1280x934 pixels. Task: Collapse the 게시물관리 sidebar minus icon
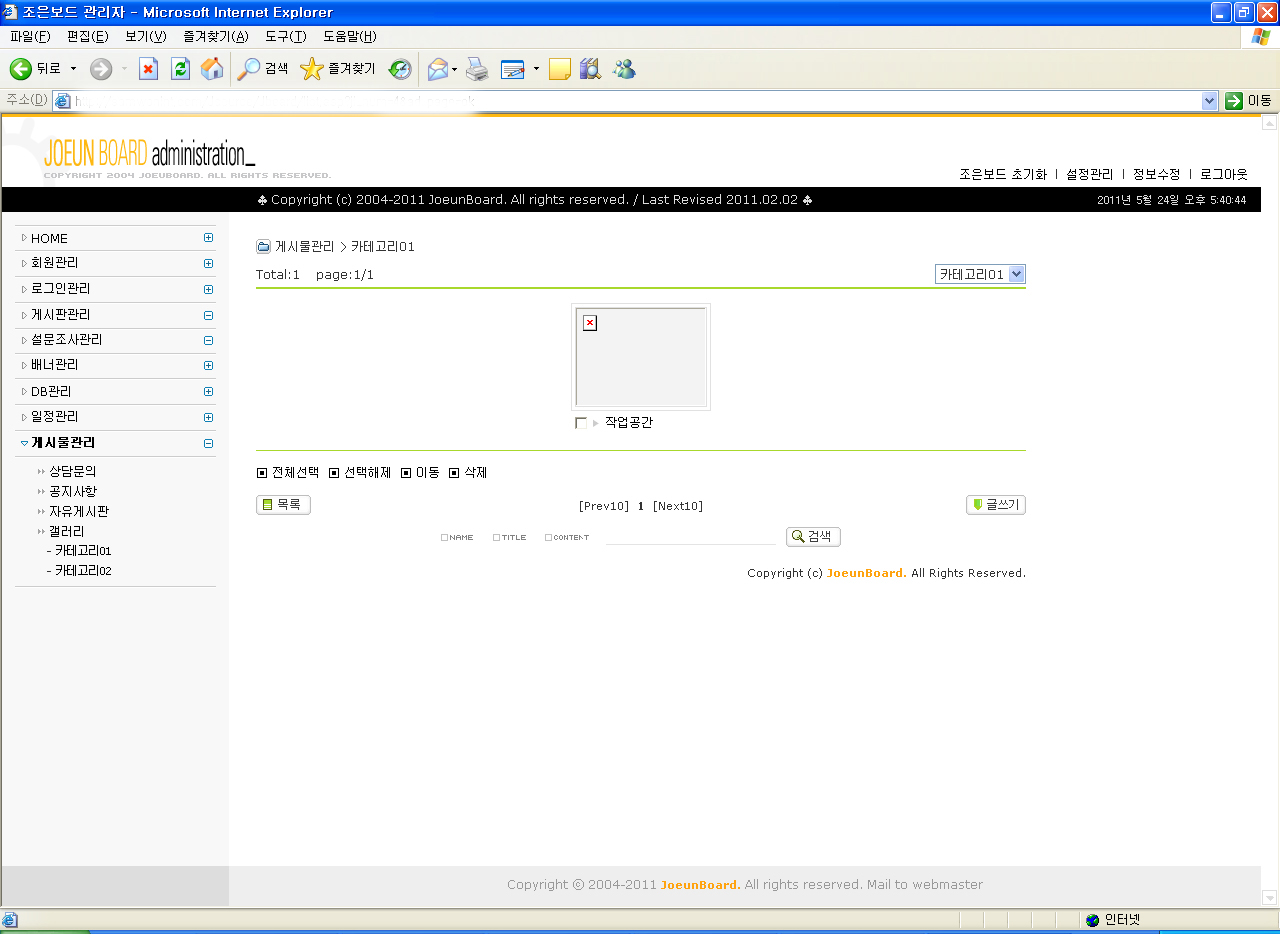tap(208, 443)
